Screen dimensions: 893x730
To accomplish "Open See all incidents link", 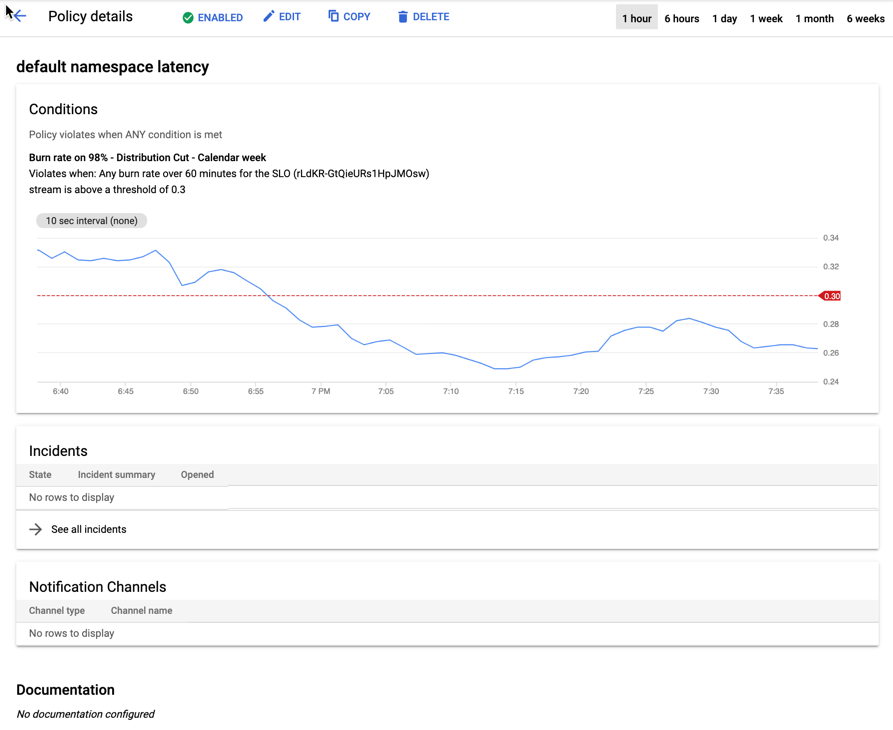I will tap(88, 529).
